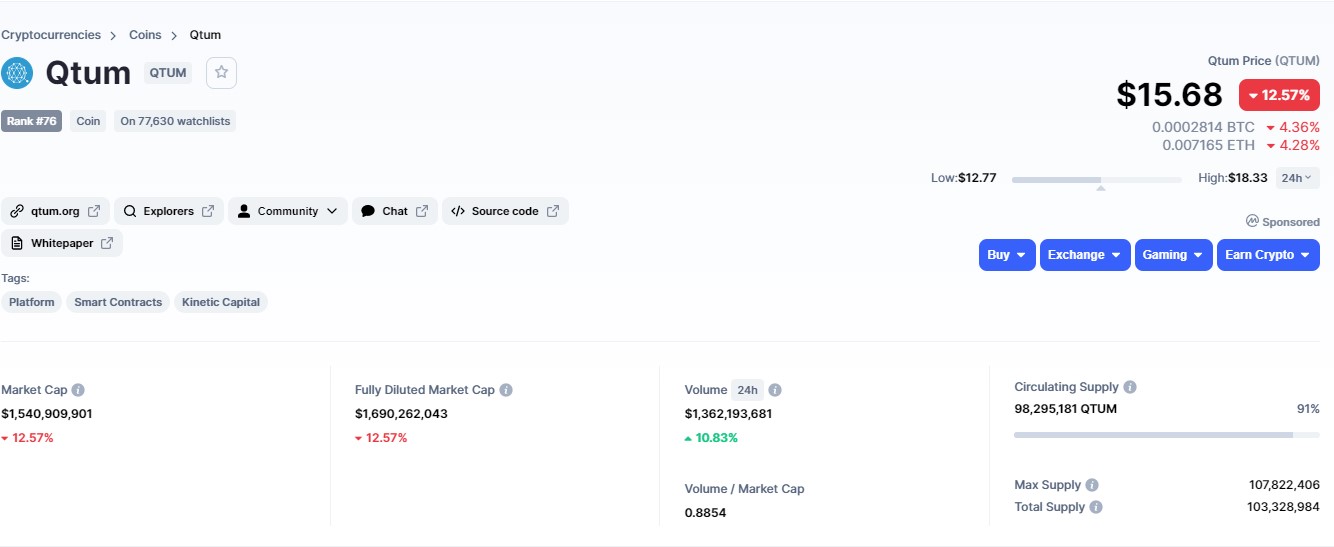
Task: Click the 0.007165 ETH price text
Action: tap(1208, 145)
